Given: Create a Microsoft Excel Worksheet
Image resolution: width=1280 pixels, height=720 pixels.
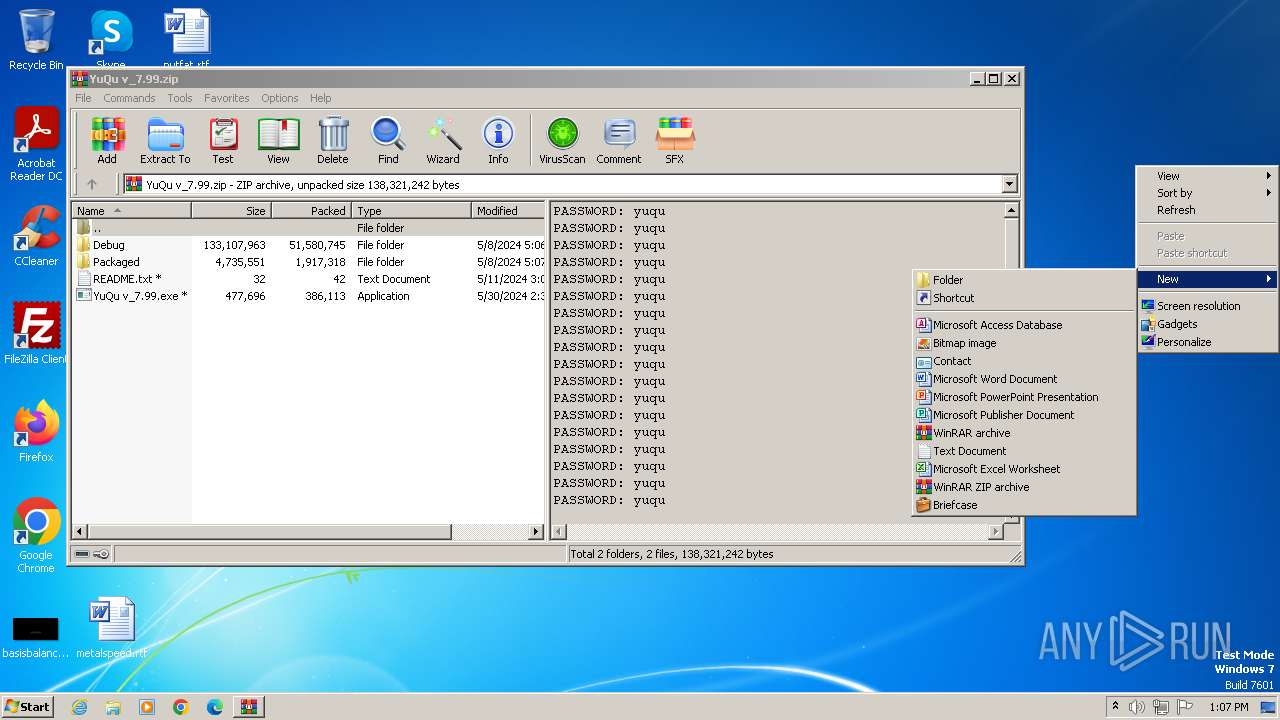Looking at the screenshot, I should [x=1024, y=469].
